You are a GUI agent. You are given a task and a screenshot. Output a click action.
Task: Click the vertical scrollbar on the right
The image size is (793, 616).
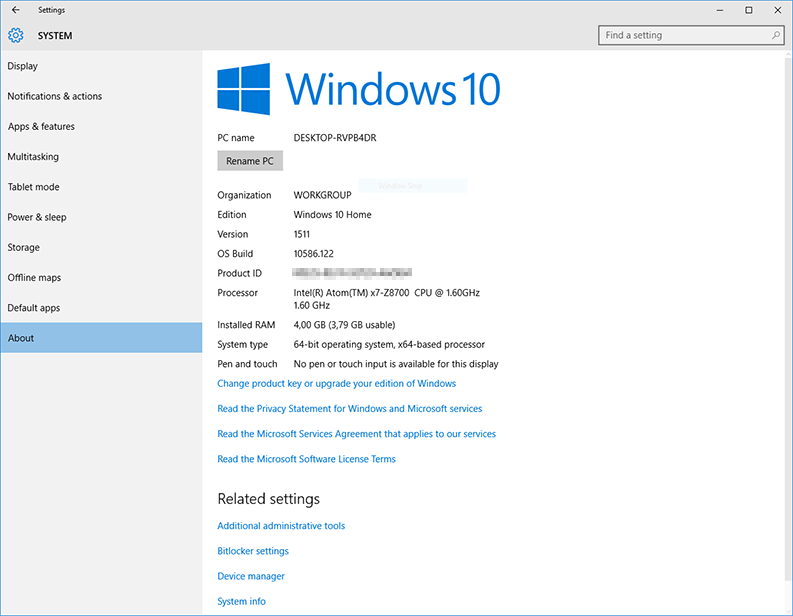pos(788,319)
